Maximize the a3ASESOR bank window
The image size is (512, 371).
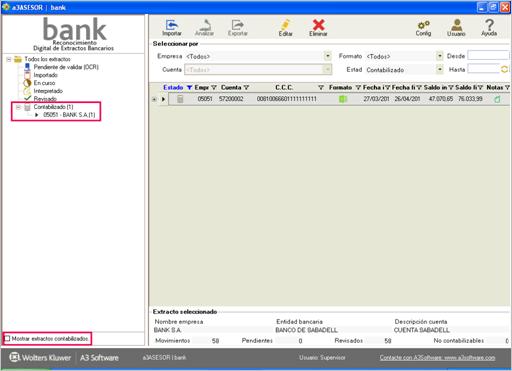pyautogui.click(x=494, y=7)
